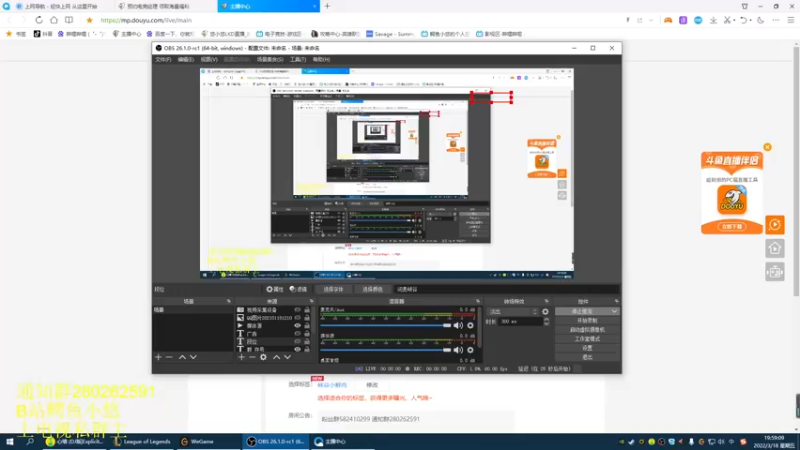Open Filters from the source toolbar
This screenshot has width=800, height=450.
(x=298, y=289)
